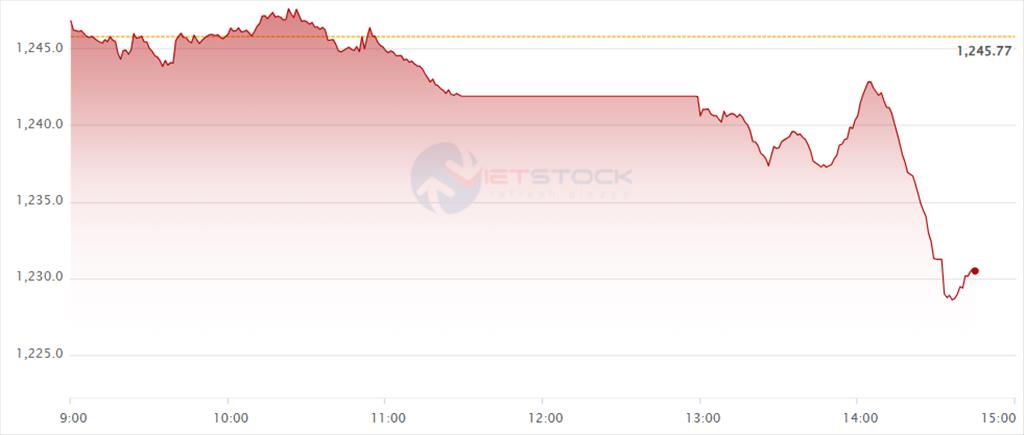Click the 1,230.0 price axis label
Image resolution: width=1024 pixels, height=435 pixels.
tap(40, 278)
